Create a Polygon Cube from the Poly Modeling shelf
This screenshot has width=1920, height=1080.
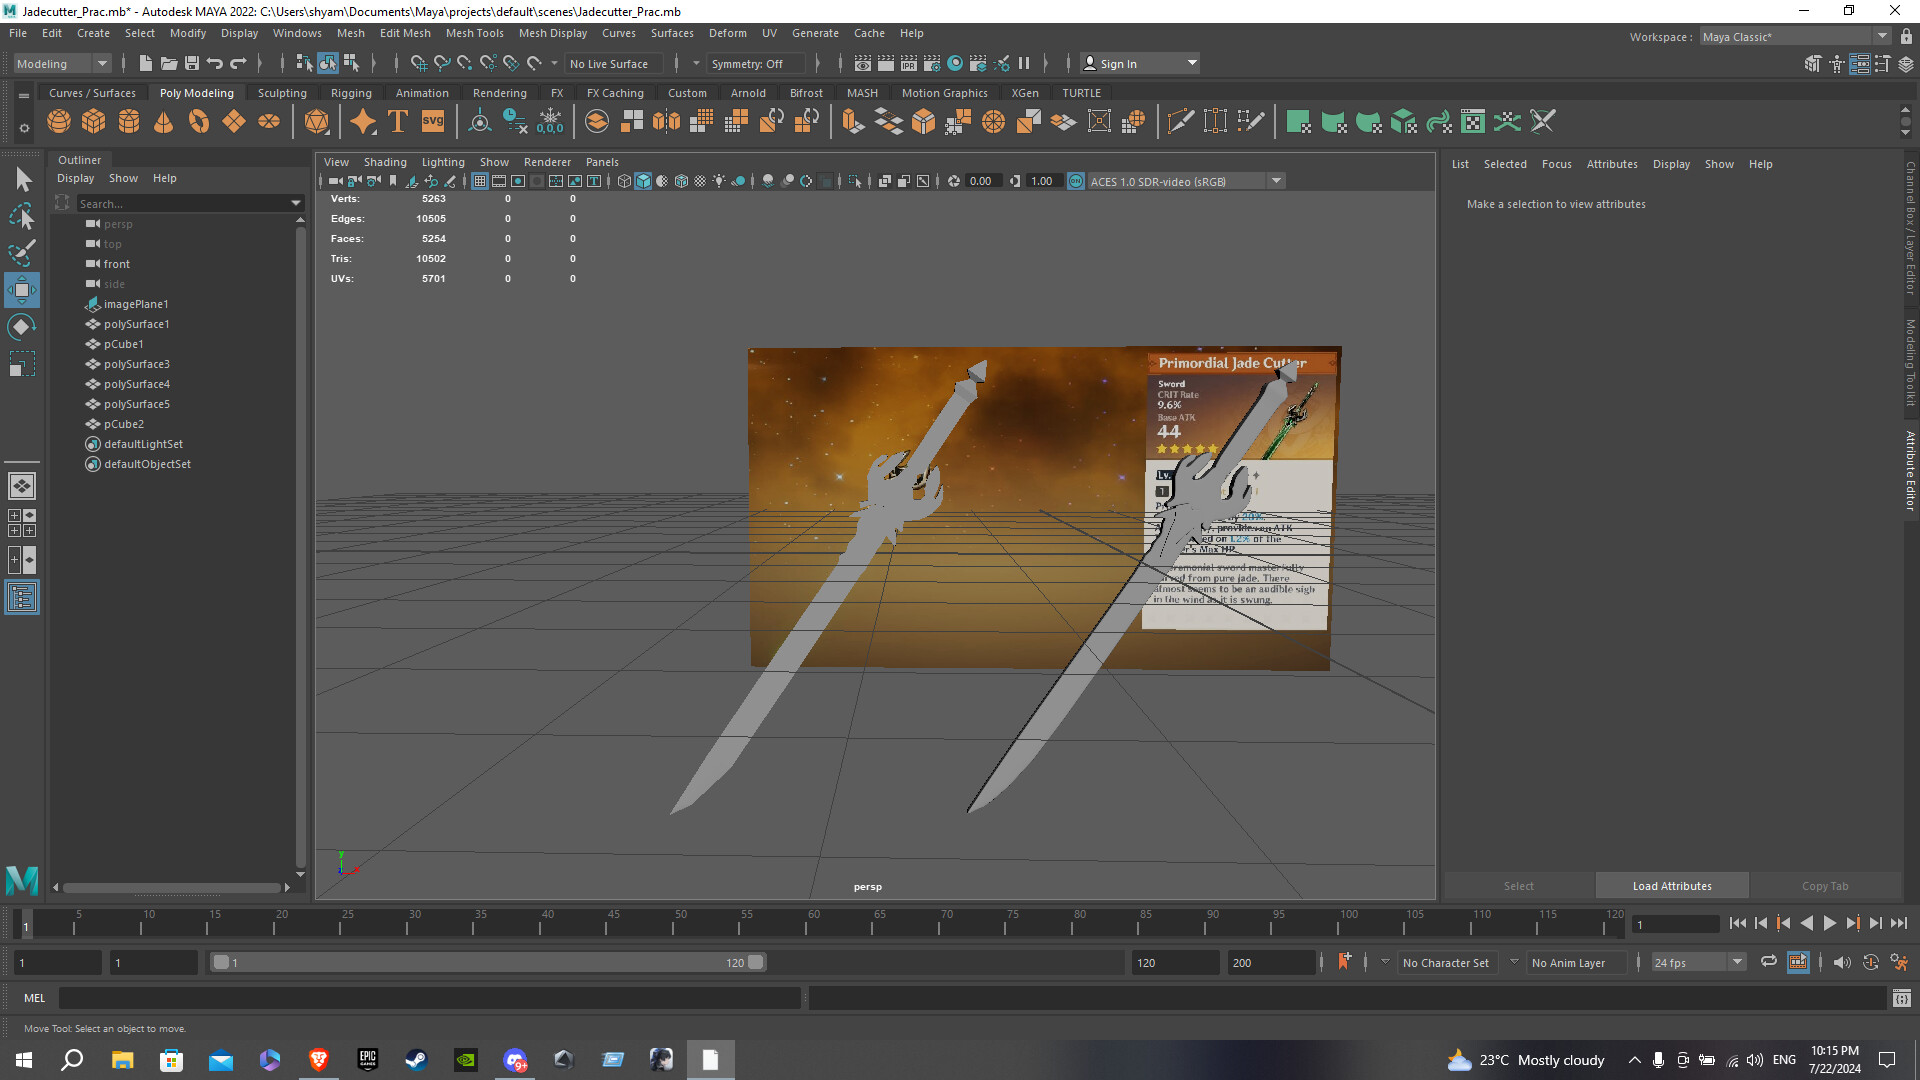pyautogui.click(x=94, y=121)
